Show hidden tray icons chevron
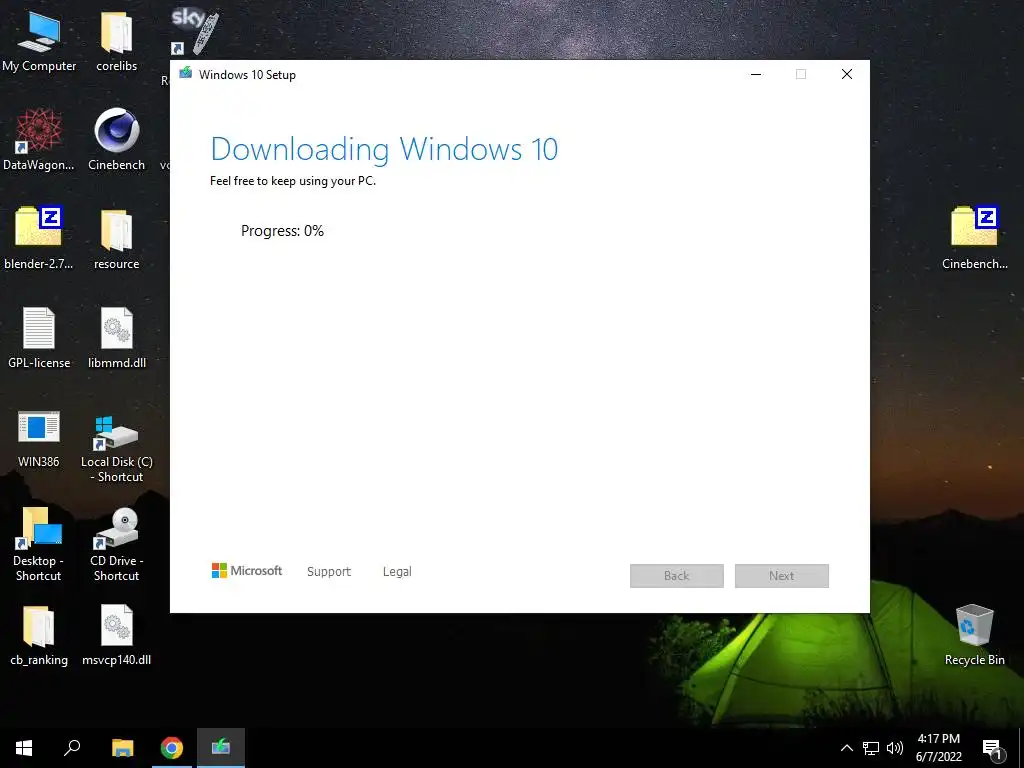 coord(846,748)
